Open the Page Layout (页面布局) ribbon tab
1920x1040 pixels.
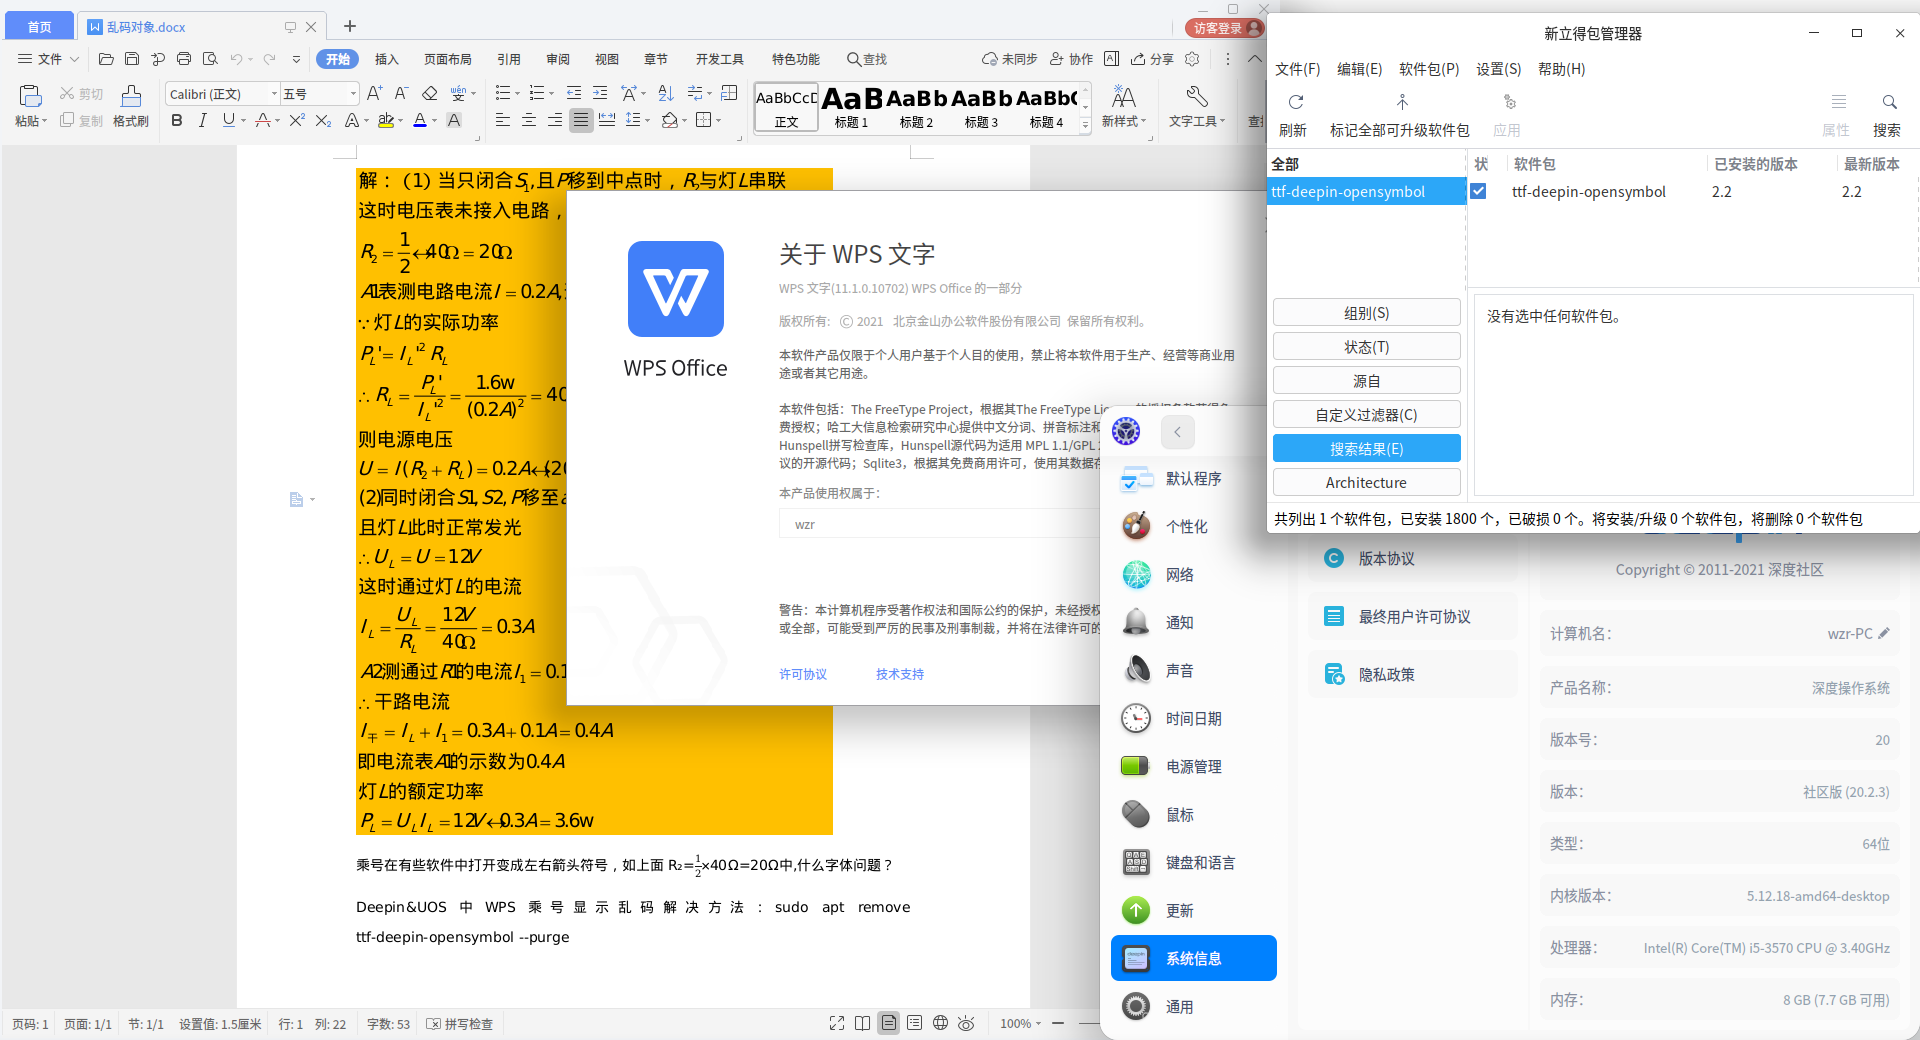click(447, 59)
